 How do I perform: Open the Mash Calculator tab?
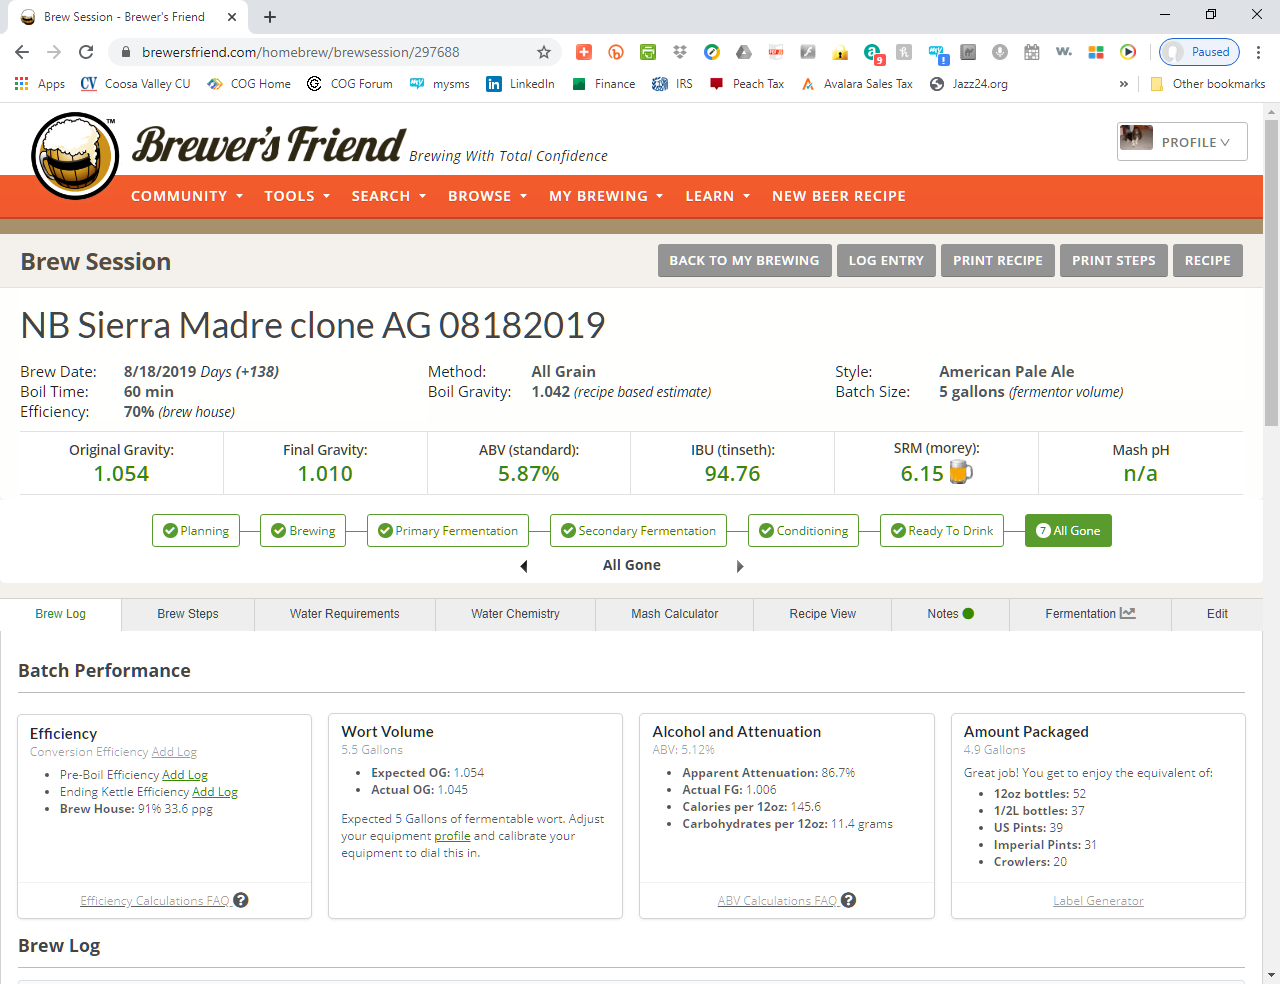[x=674, y=614]
